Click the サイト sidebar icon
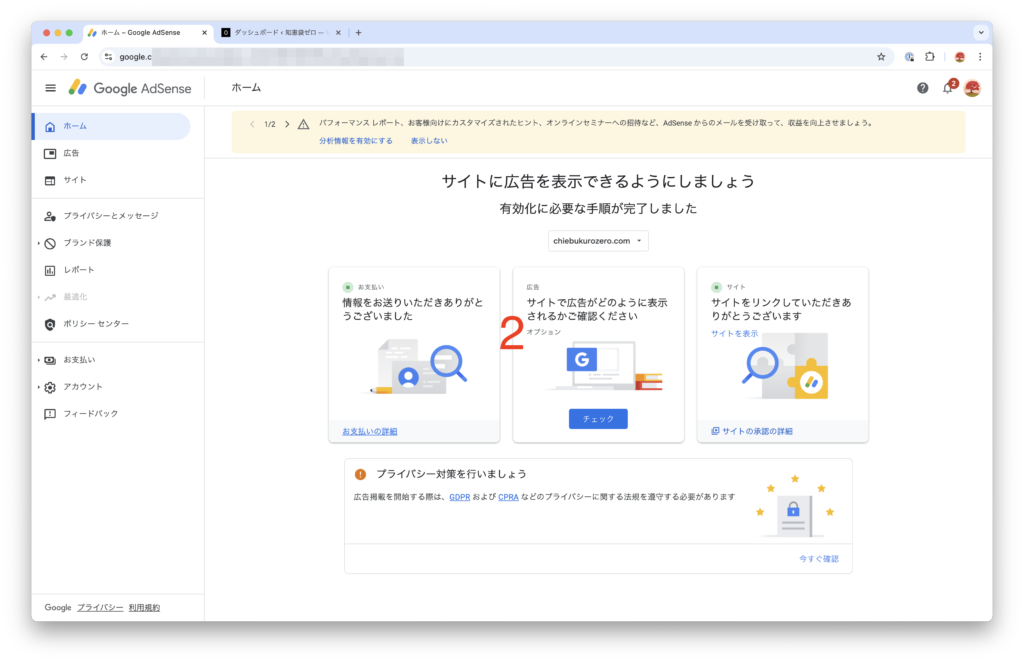The height and width of the screenshot is (663, 1024). (x=50, y=180)
